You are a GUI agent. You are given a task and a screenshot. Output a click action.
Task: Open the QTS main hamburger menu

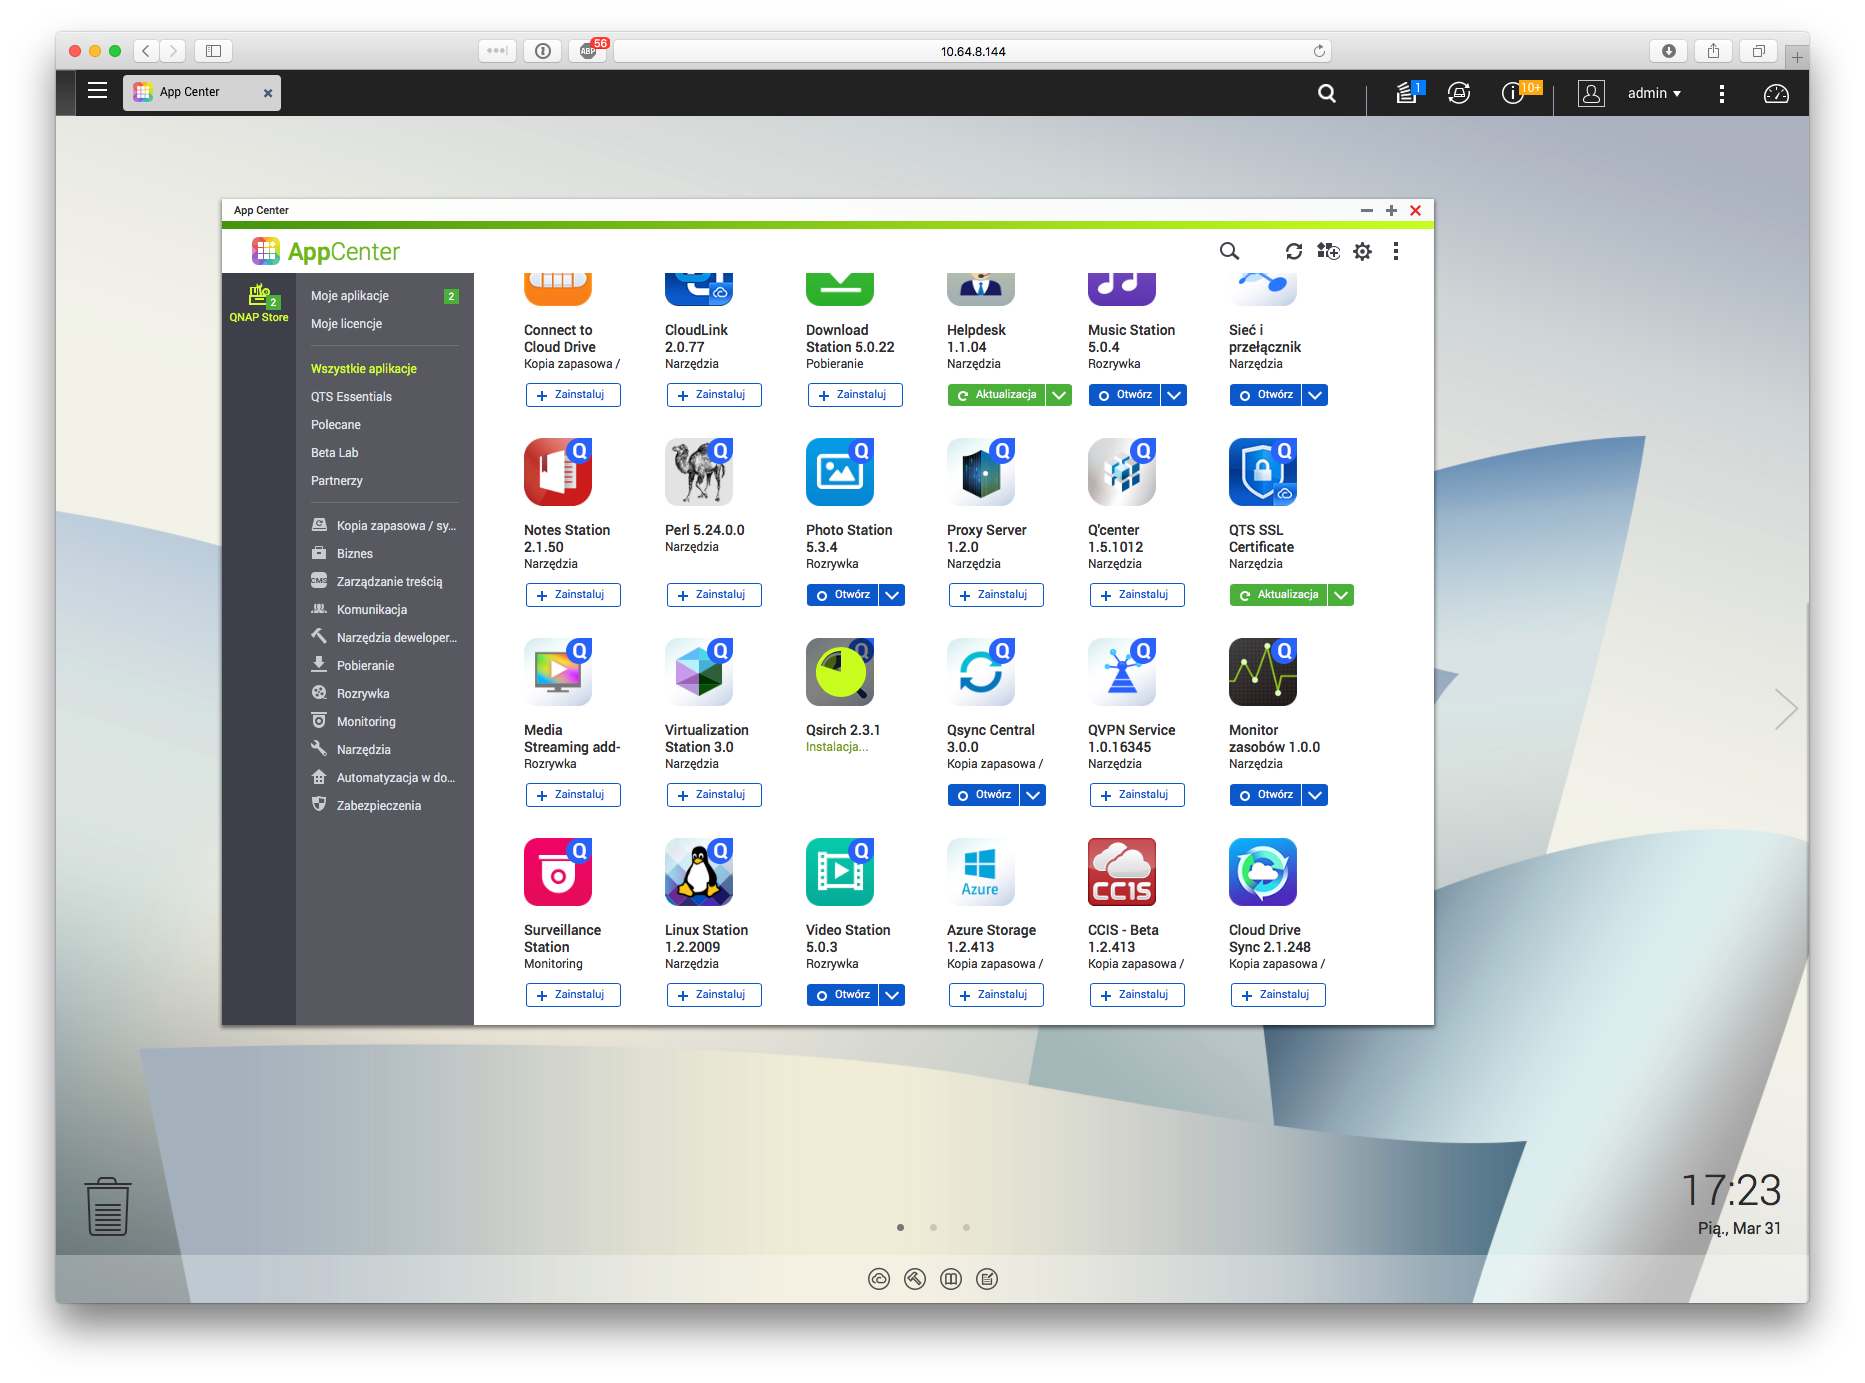[97, 91]
